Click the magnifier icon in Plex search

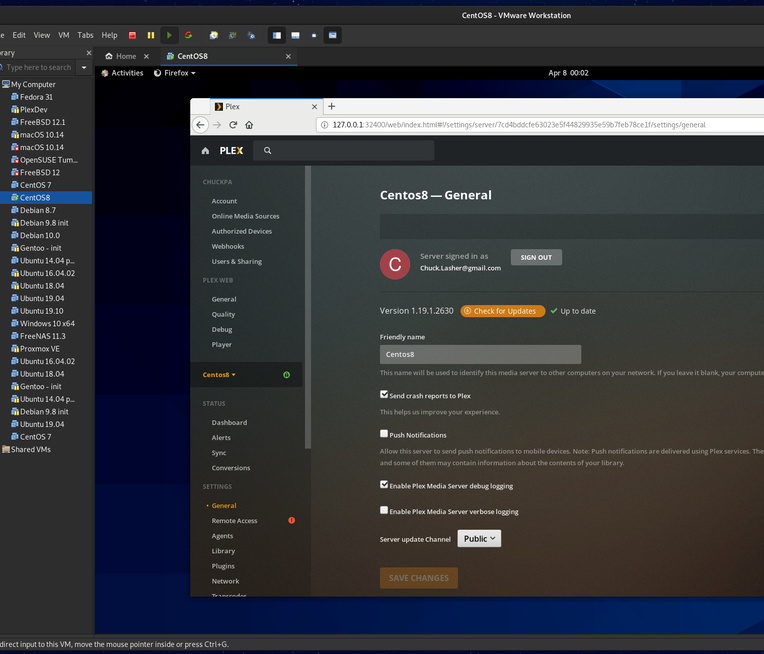pyautogui.click(x=267, y=151)
